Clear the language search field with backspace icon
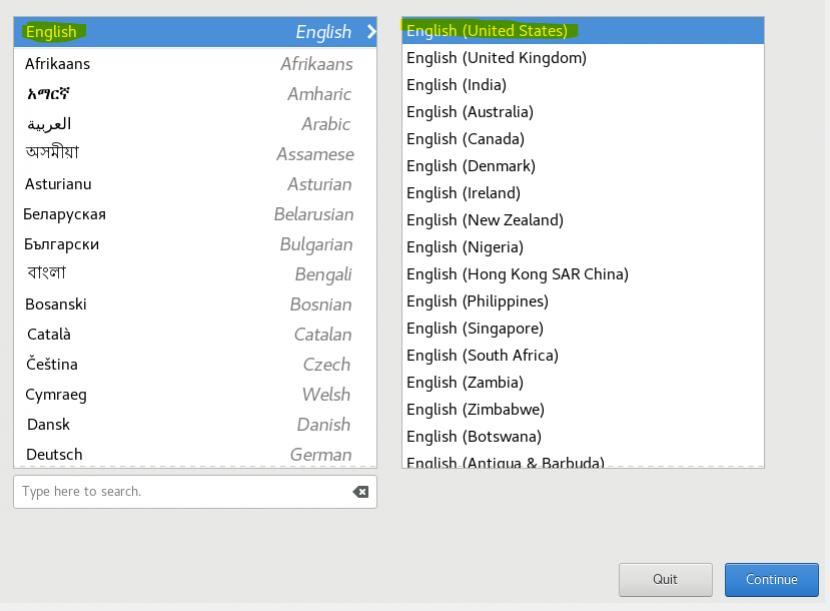 pyautogui.click(x=360, y=492)
